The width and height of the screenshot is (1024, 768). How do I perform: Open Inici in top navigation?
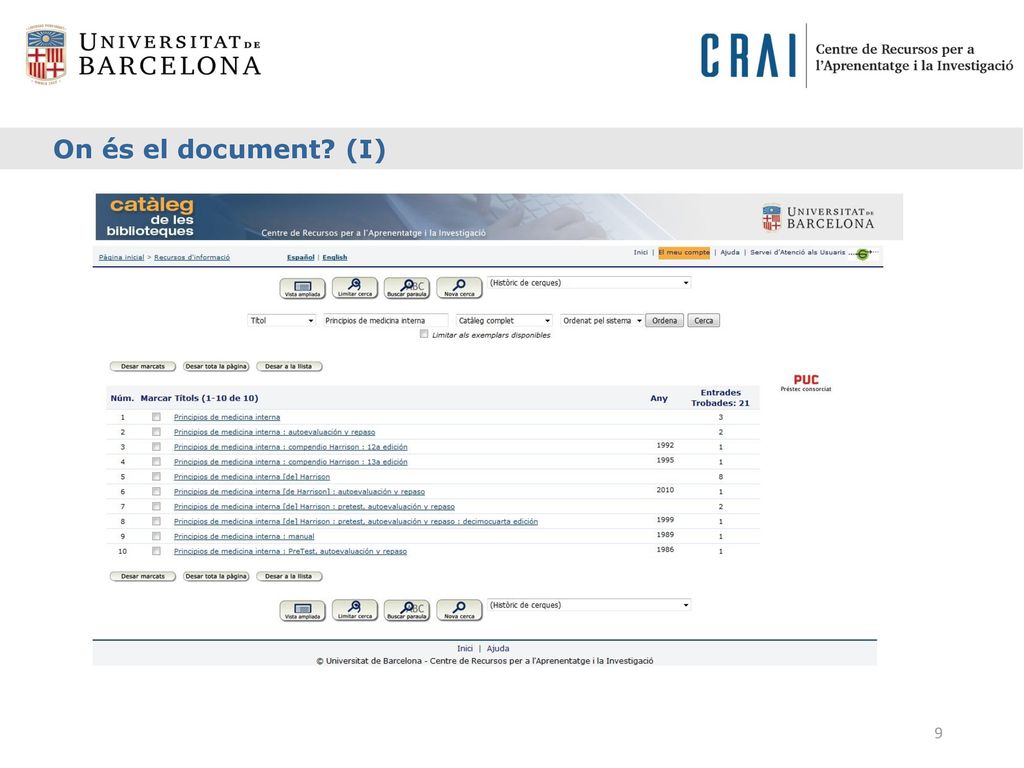point(641,252)
